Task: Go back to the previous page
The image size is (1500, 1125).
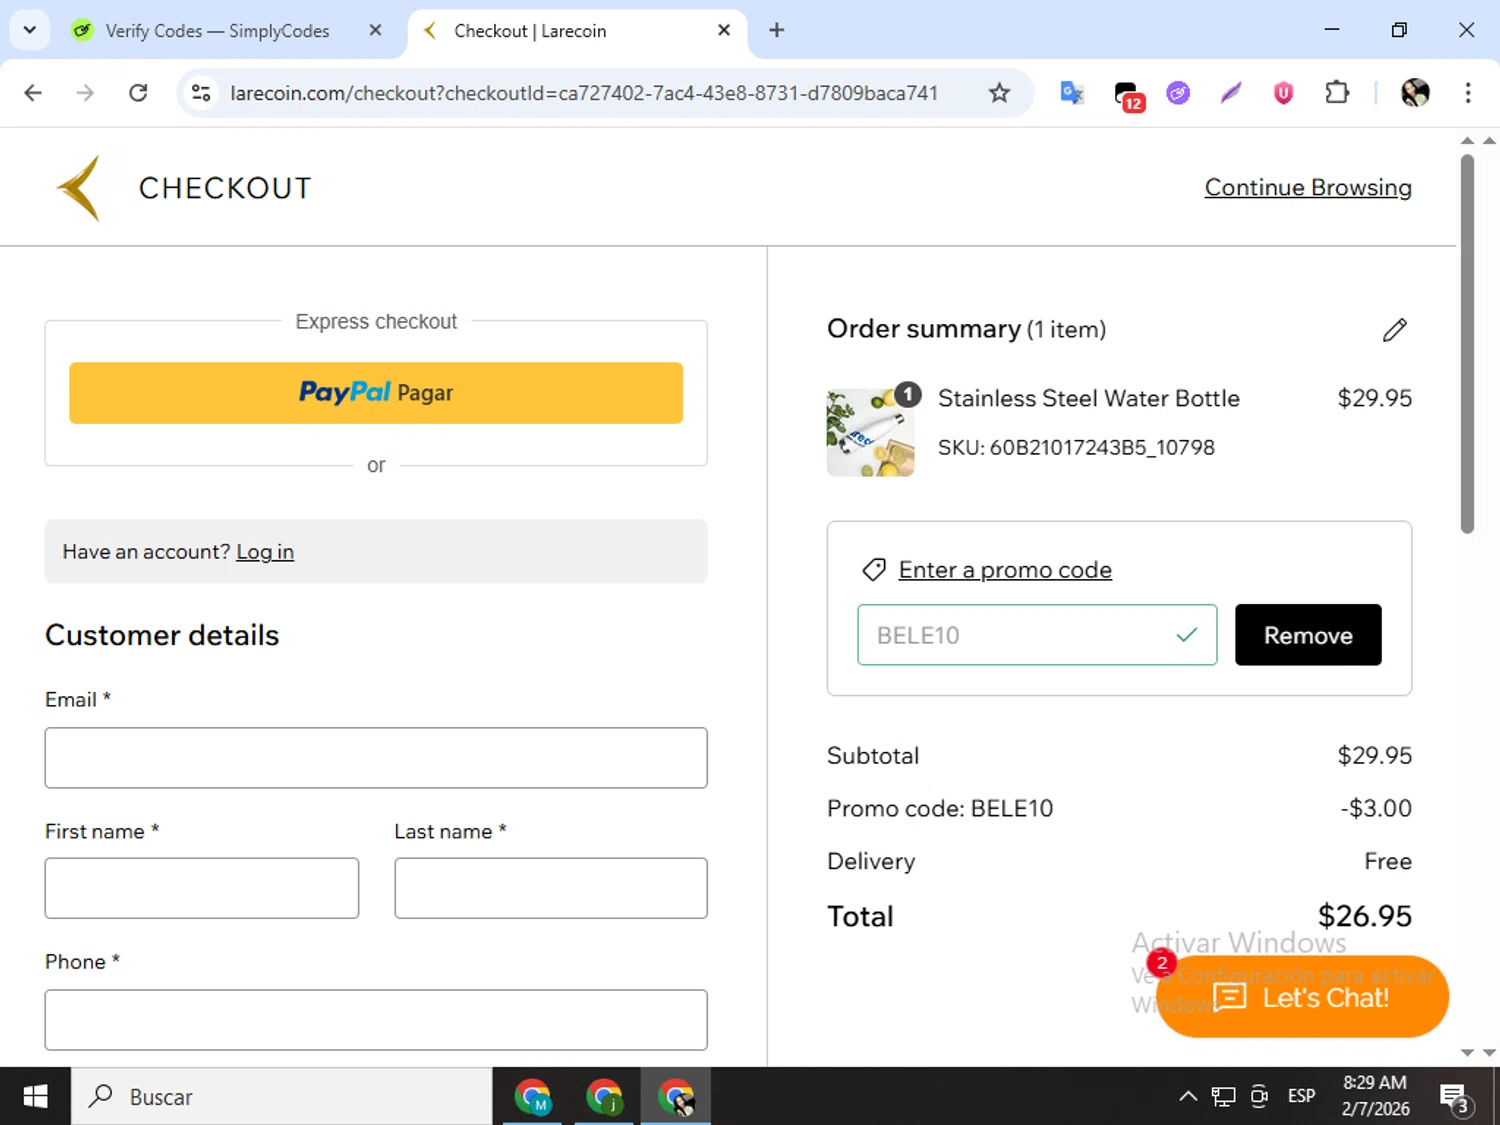Action: 33,93
